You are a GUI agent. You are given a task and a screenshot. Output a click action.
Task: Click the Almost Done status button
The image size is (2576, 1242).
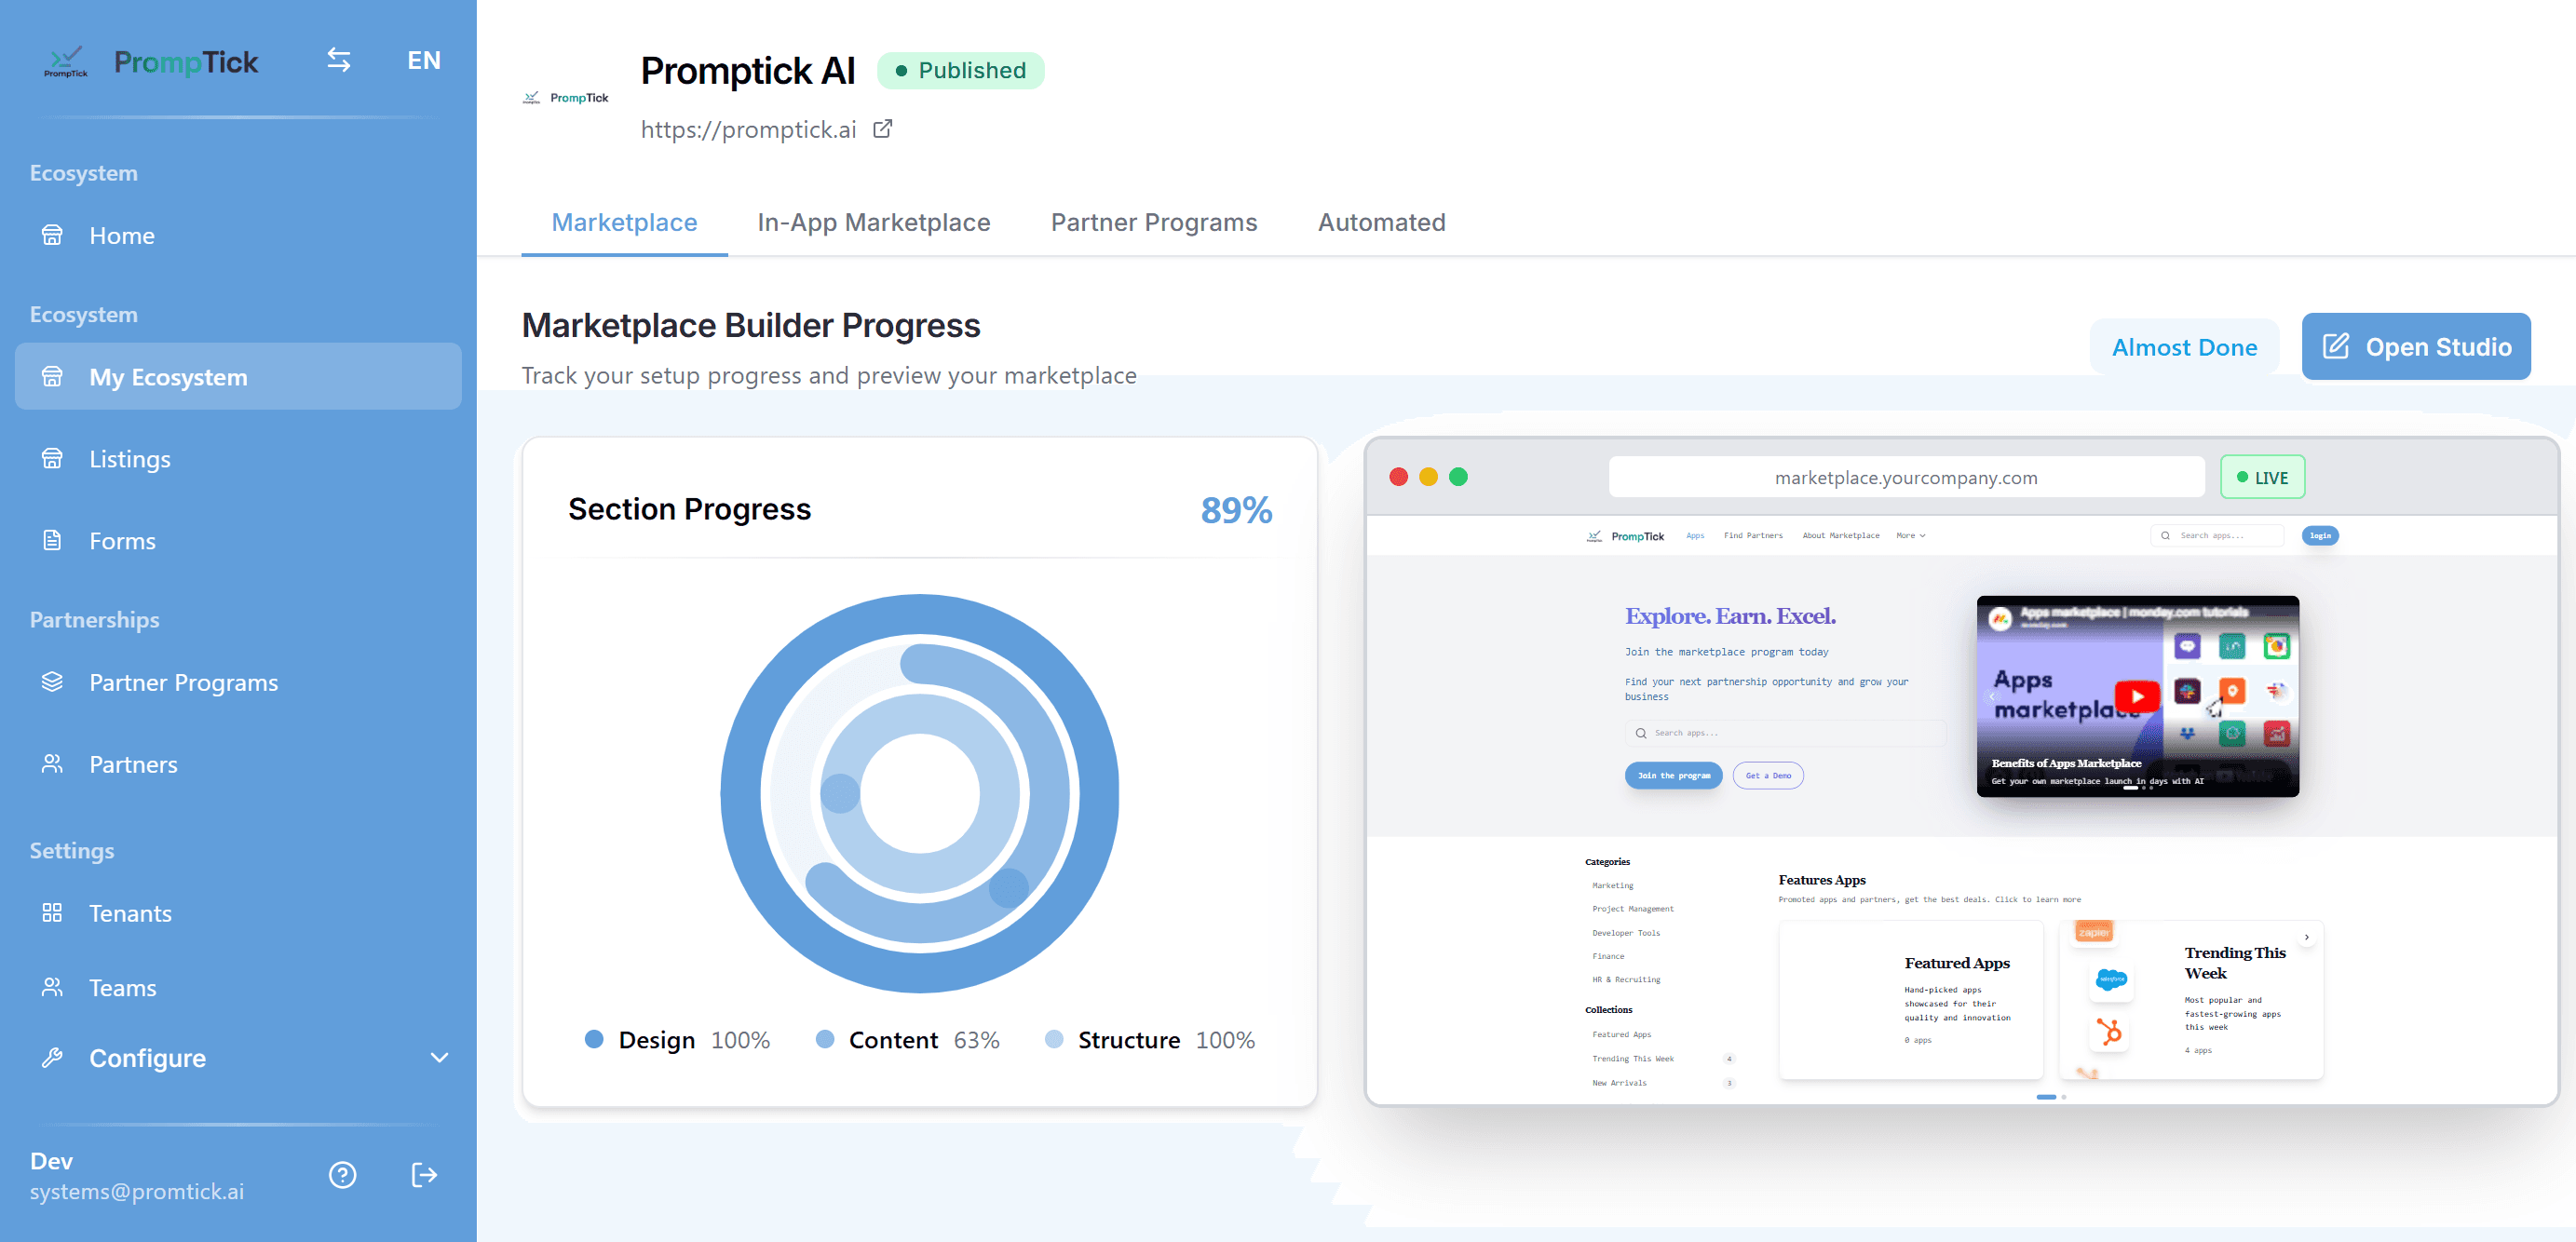point(2183,347)
